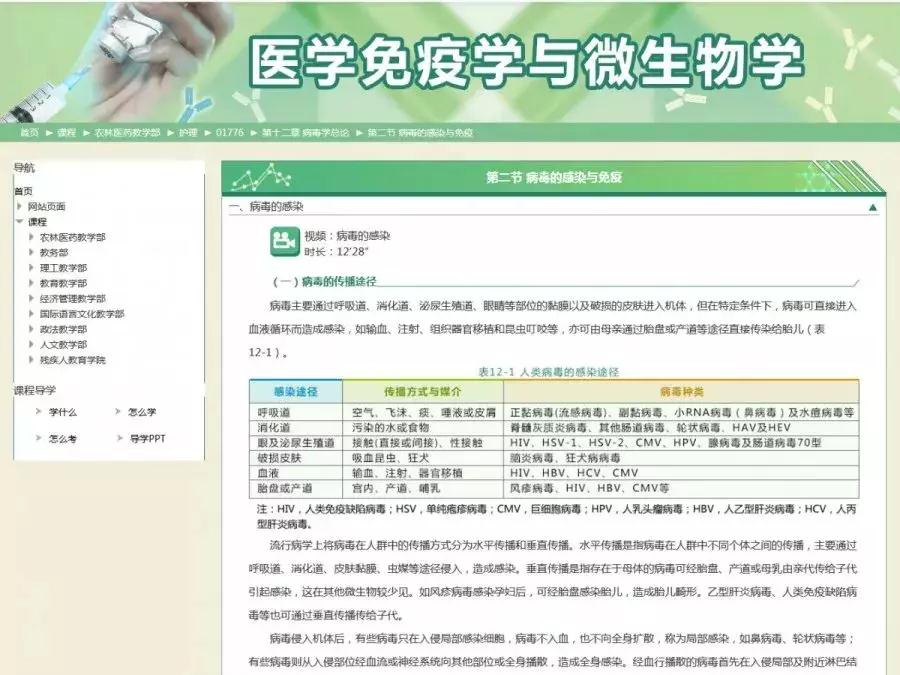The image size is (900, 675).
Task: Click the arrow icon before 学什么
Action: (x=39, y=412)
